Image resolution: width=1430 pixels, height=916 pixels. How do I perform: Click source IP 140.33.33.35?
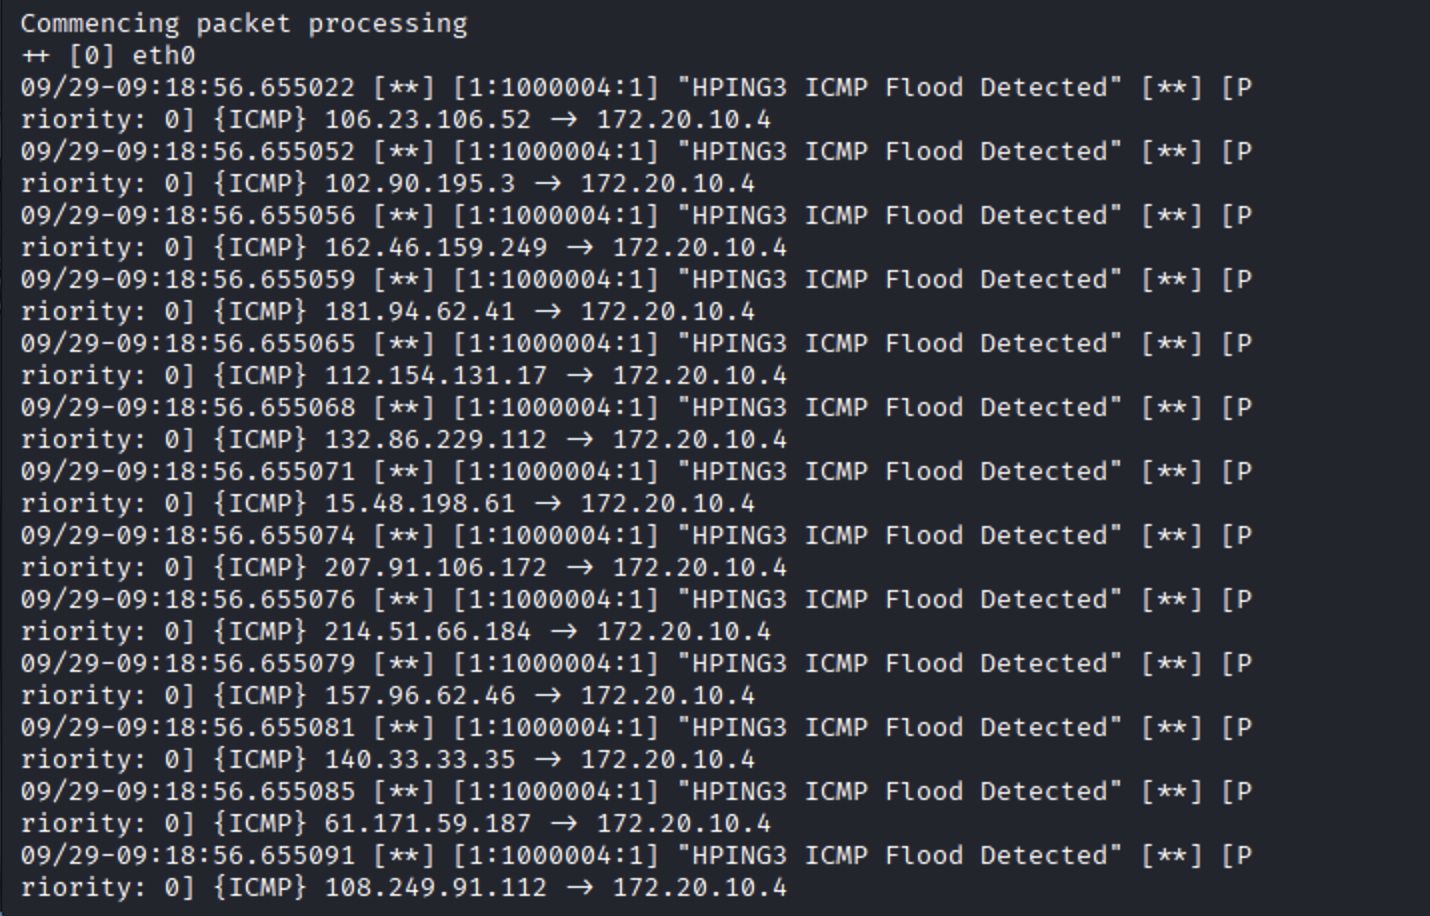419,760
